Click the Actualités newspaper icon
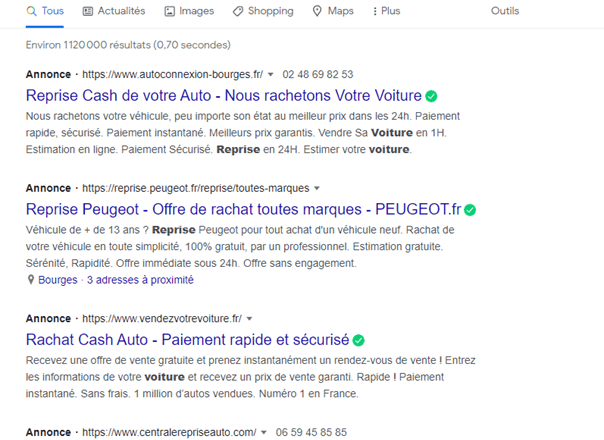Viewport: 604px width, 440px height. 88,11
